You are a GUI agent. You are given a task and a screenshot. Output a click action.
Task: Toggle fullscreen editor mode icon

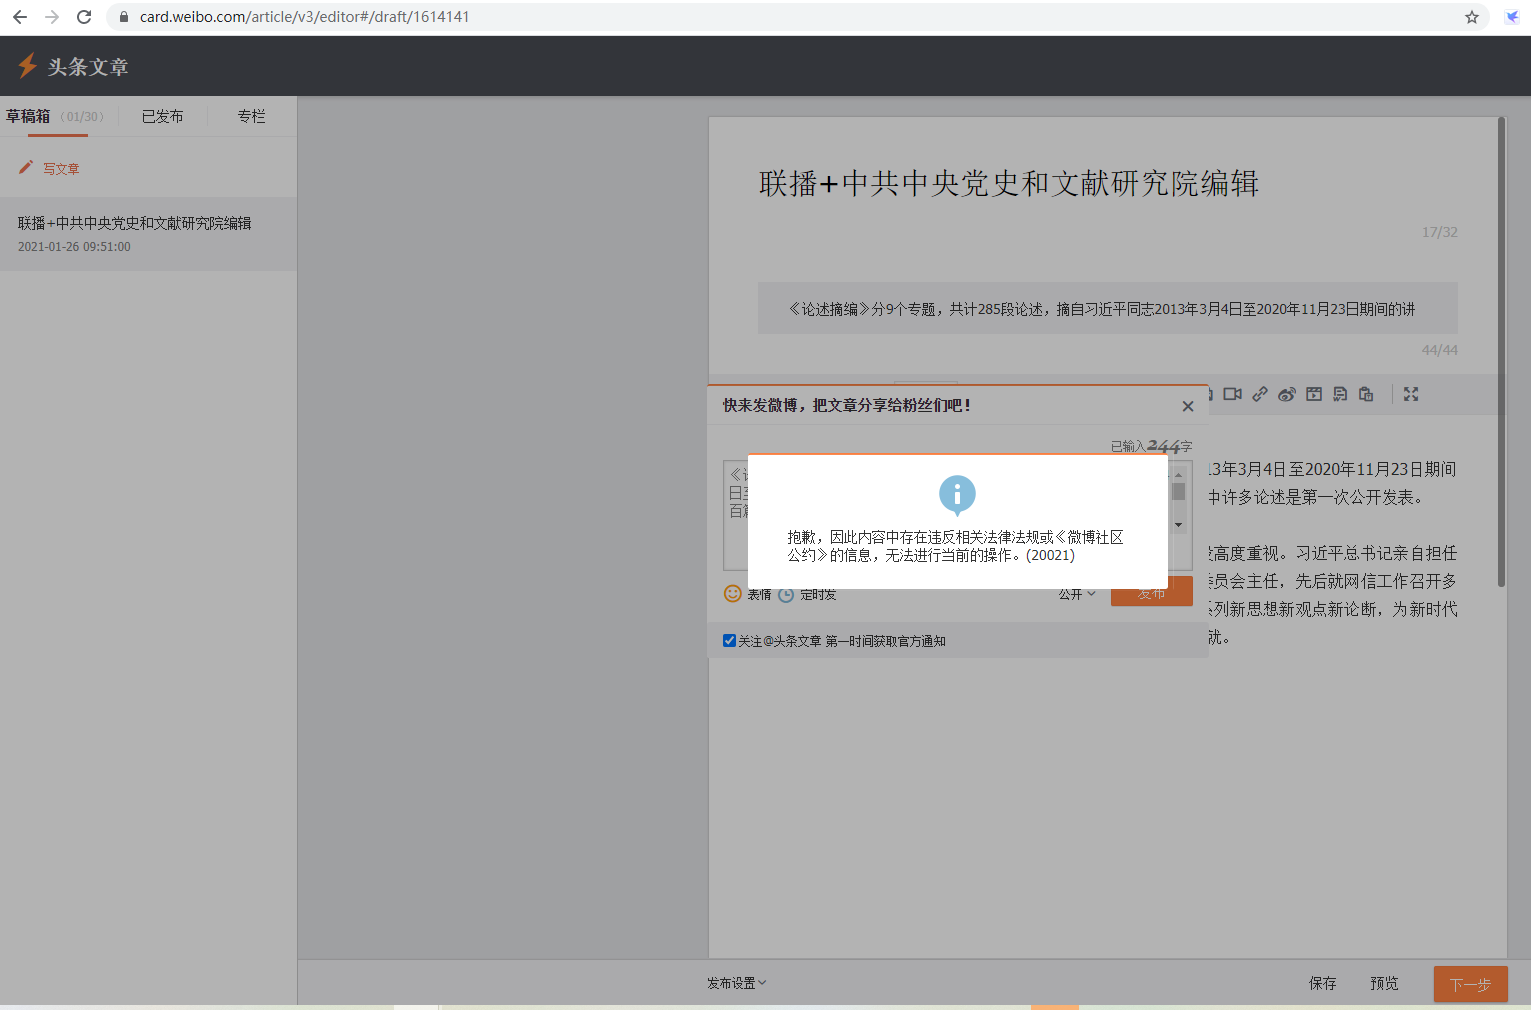[x=1411, y=394]
